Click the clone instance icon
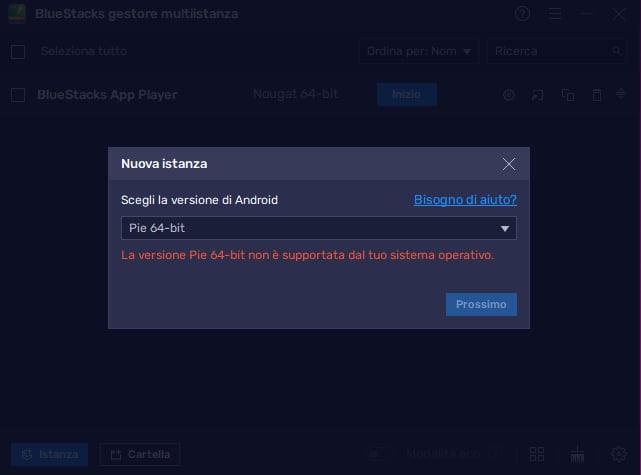This screenshot has height=475, width=641. pyautogui.click(x=567, y=95)
